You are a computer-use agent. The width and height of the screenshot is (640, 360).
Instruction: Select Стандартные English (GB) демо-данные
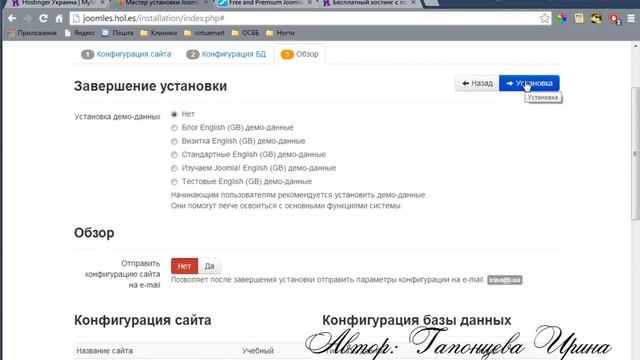(x=174, y=155)
